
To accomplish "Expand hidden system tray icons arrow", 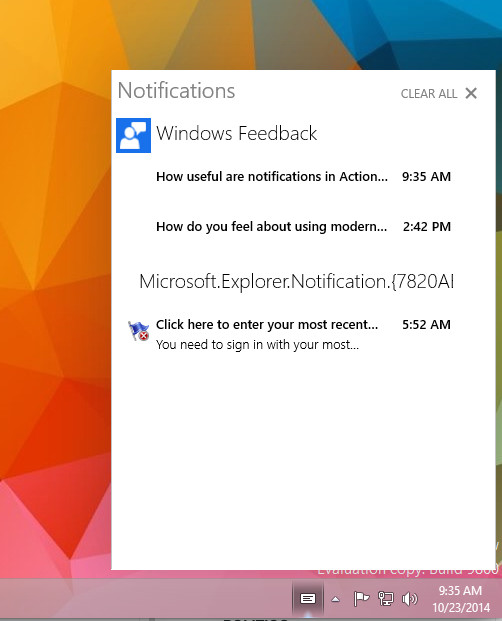I will pyautogui.click(x=335, y=599).
